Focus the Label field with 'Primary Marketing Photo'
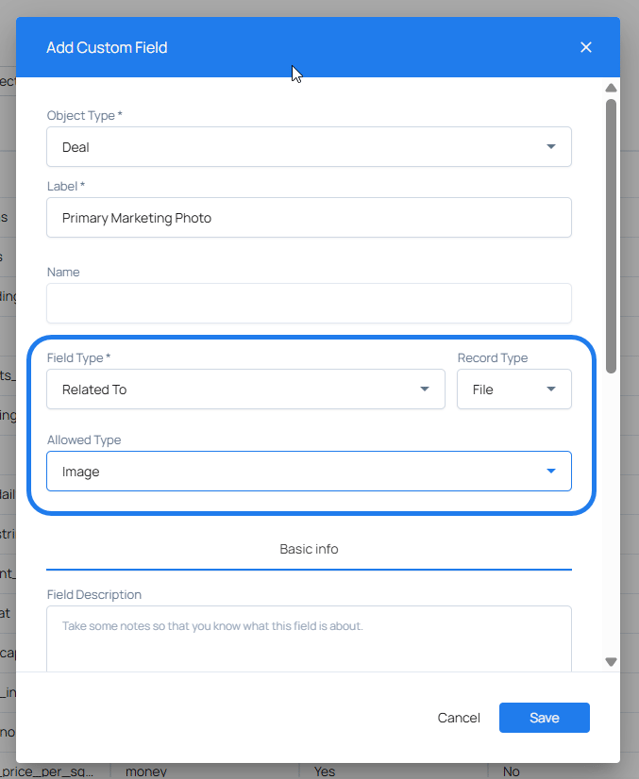Viewport: 639px width, 779px height. pyautogui.click(x=308, y=217)
